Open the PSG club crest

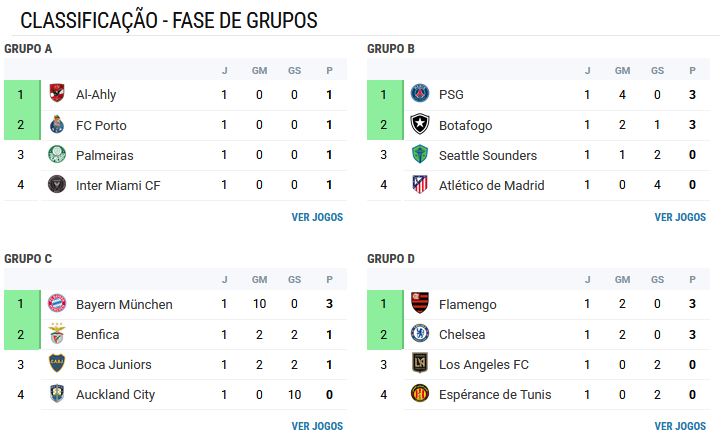(420, 94)
